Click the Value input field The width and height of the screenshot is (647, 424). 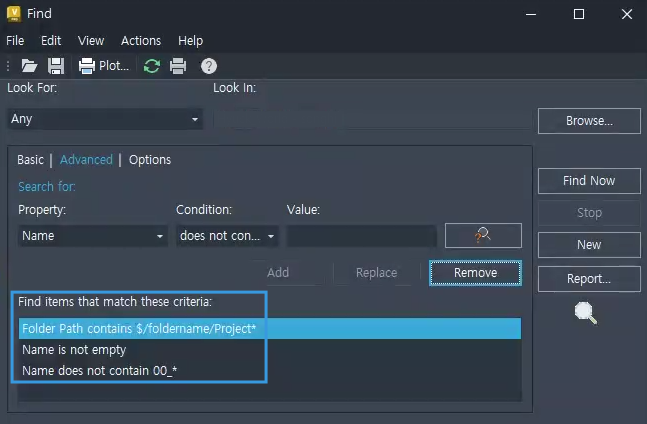(361, 236)
